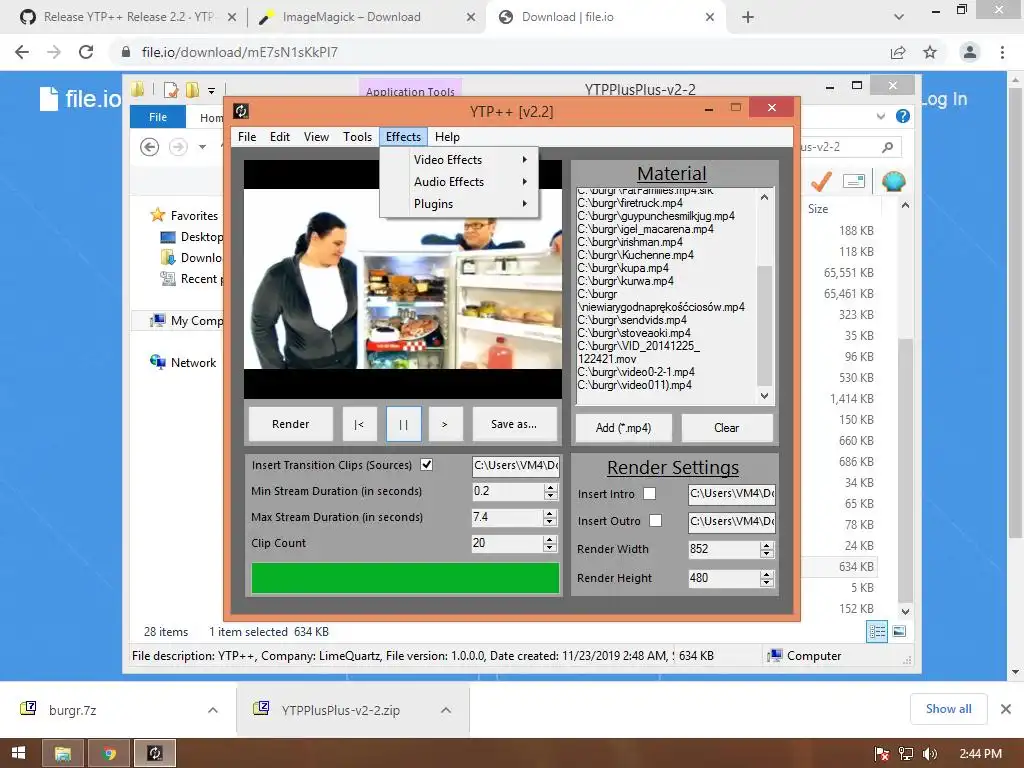Open Explorer recent locations dropdown arrow
Screen dimensions: 1024x768
click(x=202, y=147)
